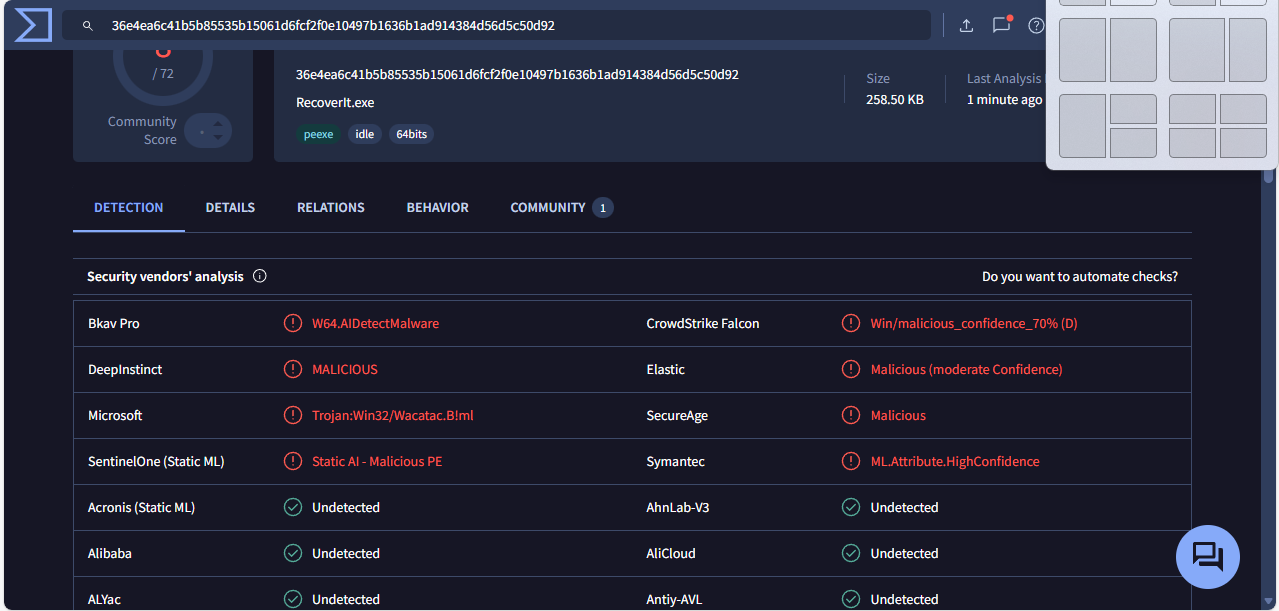Open the VirusTotal home logo
This screenshot has height=611, width=1279.
(33, 25)
